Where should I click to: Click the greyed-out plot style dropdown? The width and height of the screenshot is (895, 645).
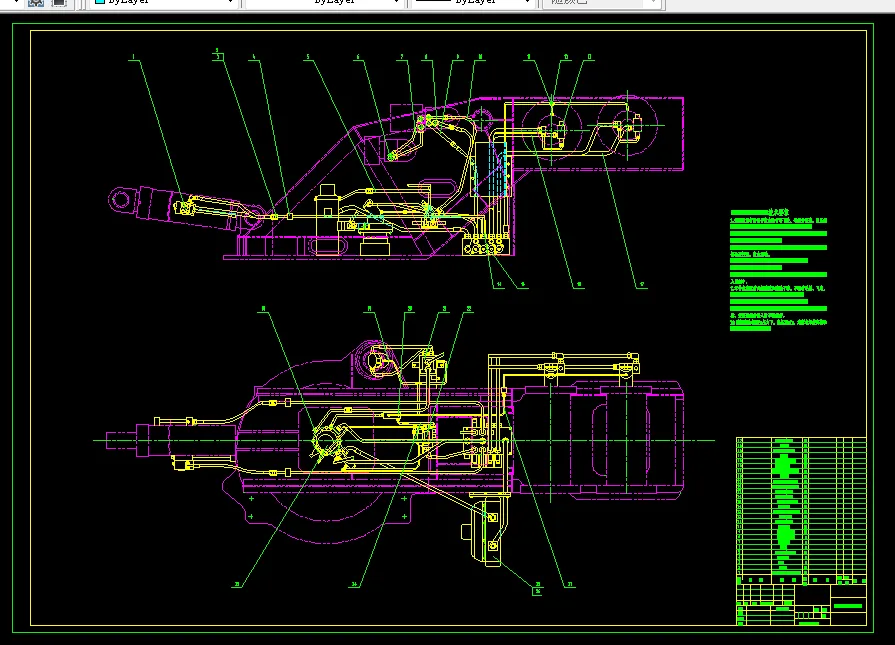tap(600, 3)
